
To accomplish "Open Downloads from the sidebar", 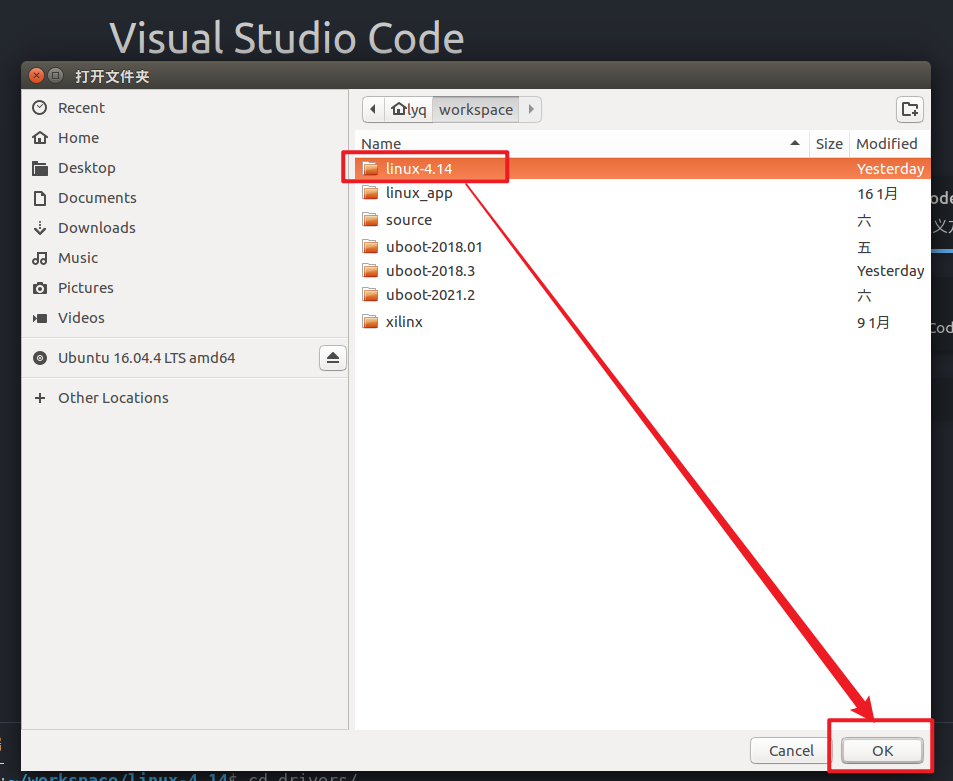I will [x=185, y=228].
